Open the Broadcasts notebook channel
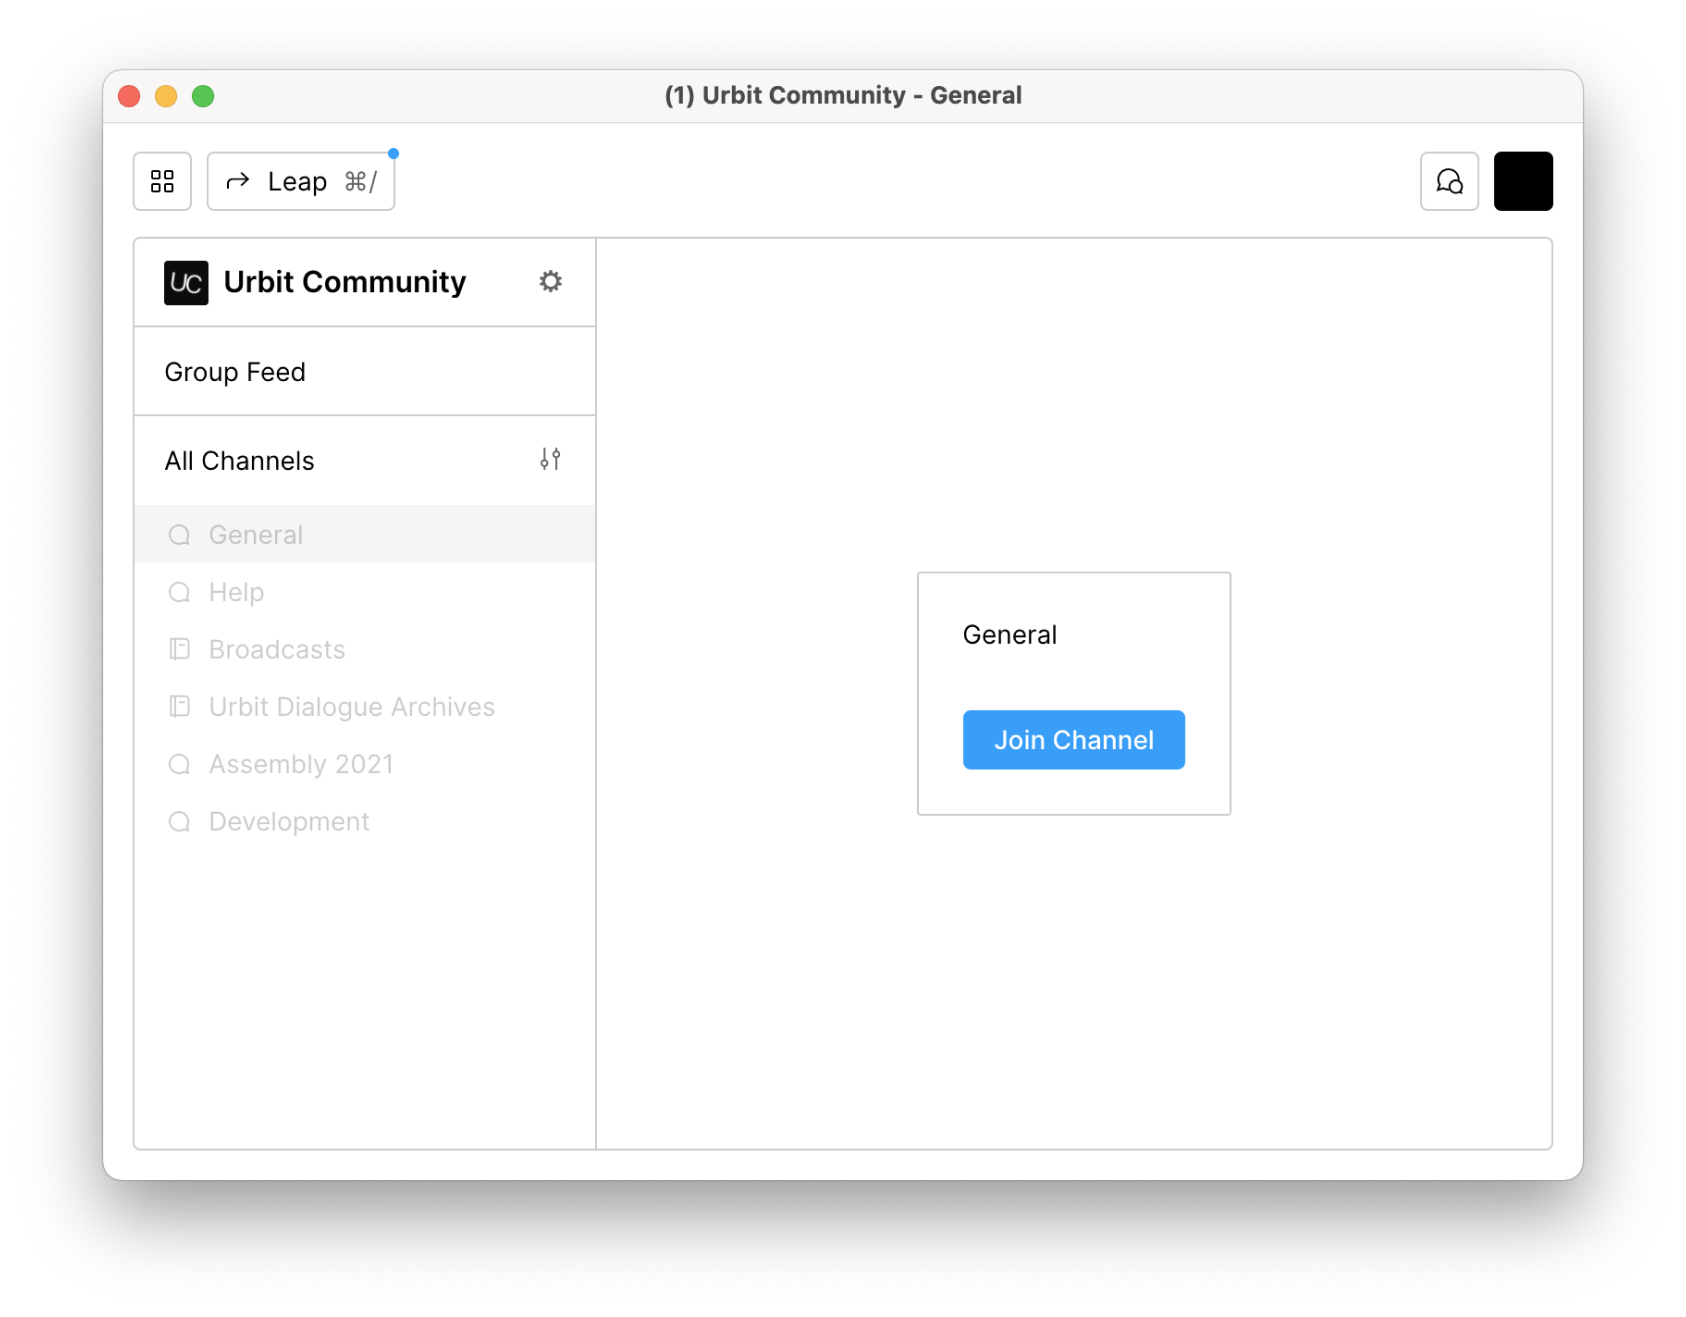 pyautogui.click(x=365, y=649)
